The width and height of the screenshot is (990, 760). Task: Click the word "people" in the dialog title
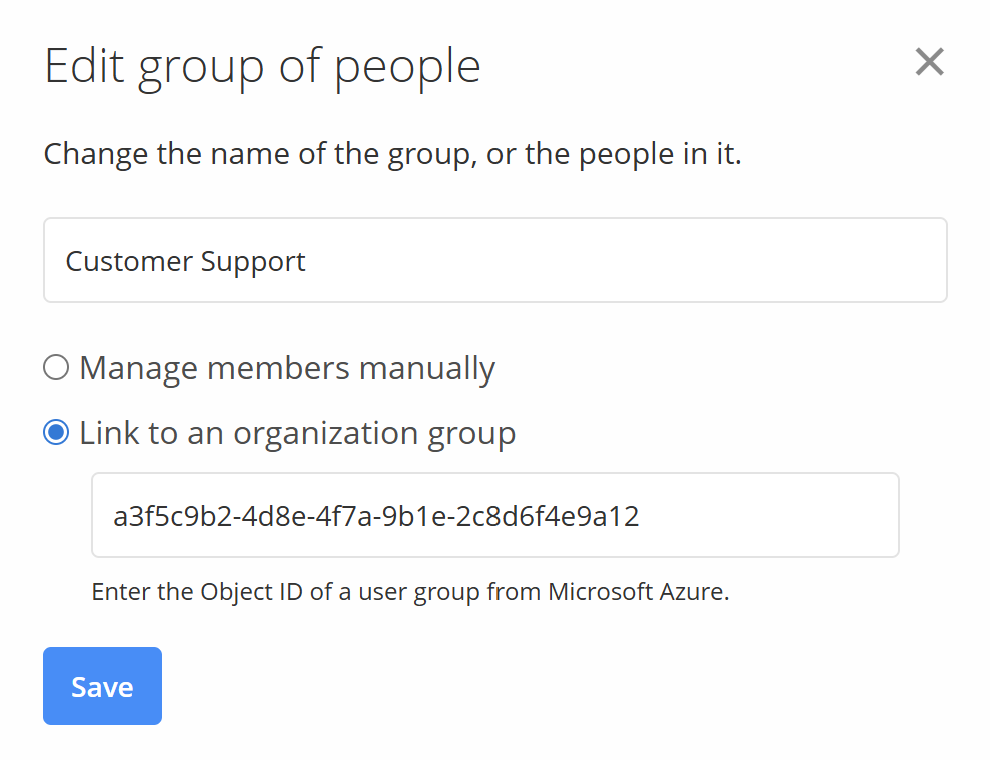407,66
